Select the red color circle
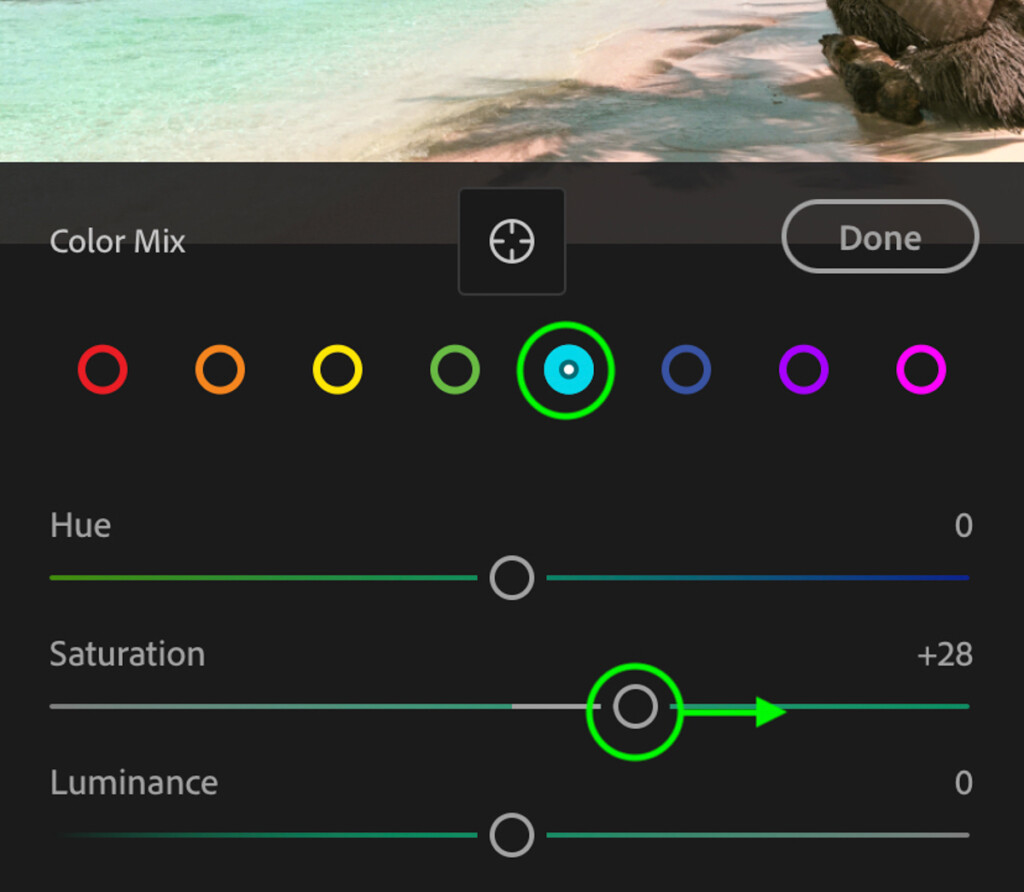1024x892 pixels. (103, 370)
